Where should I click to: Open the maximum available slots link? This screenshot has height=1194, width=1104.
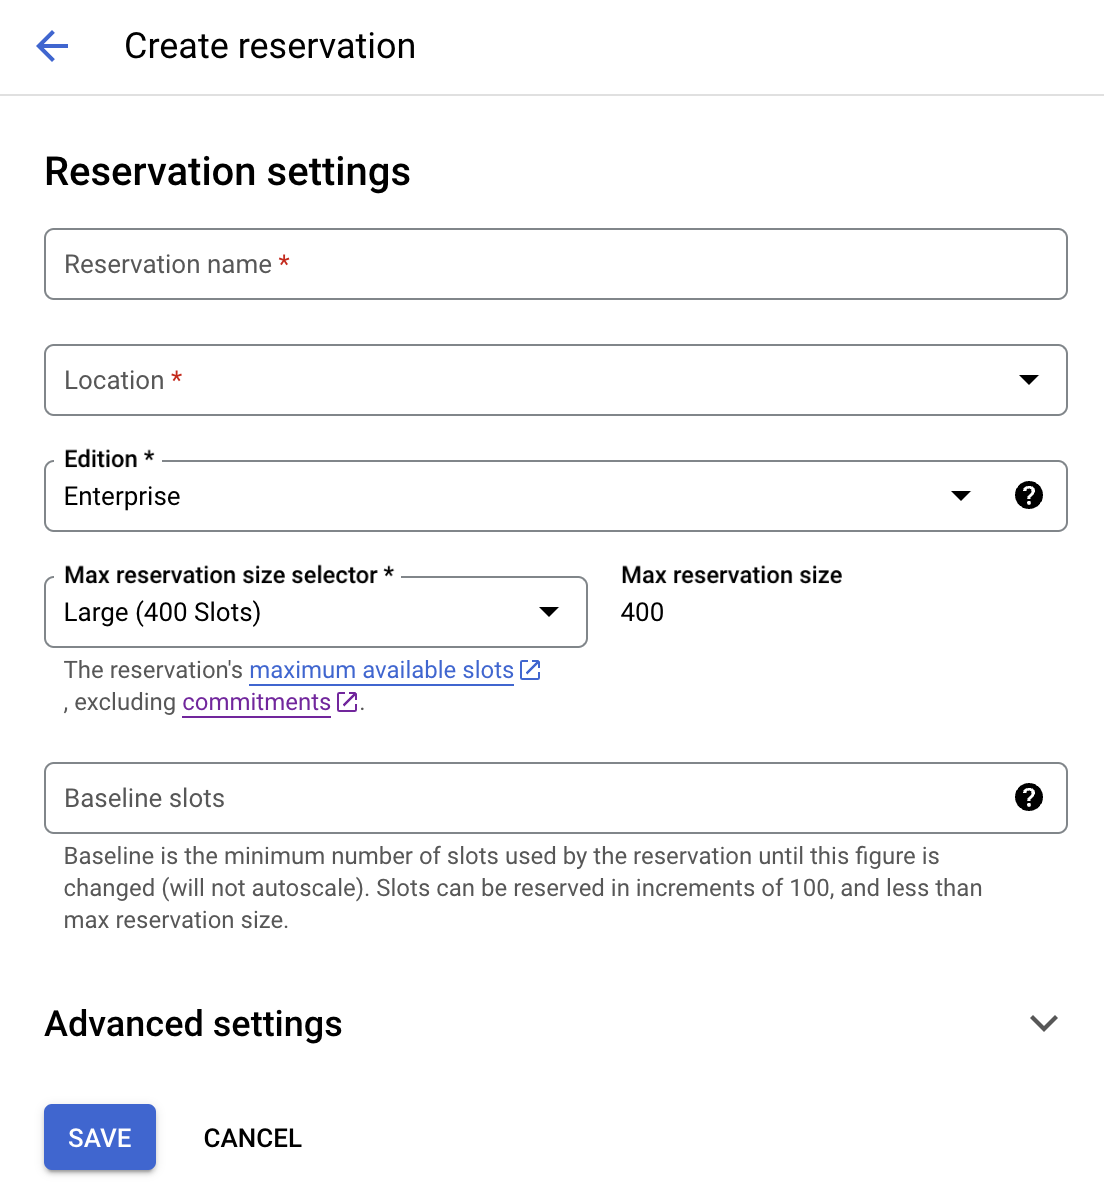381,670
